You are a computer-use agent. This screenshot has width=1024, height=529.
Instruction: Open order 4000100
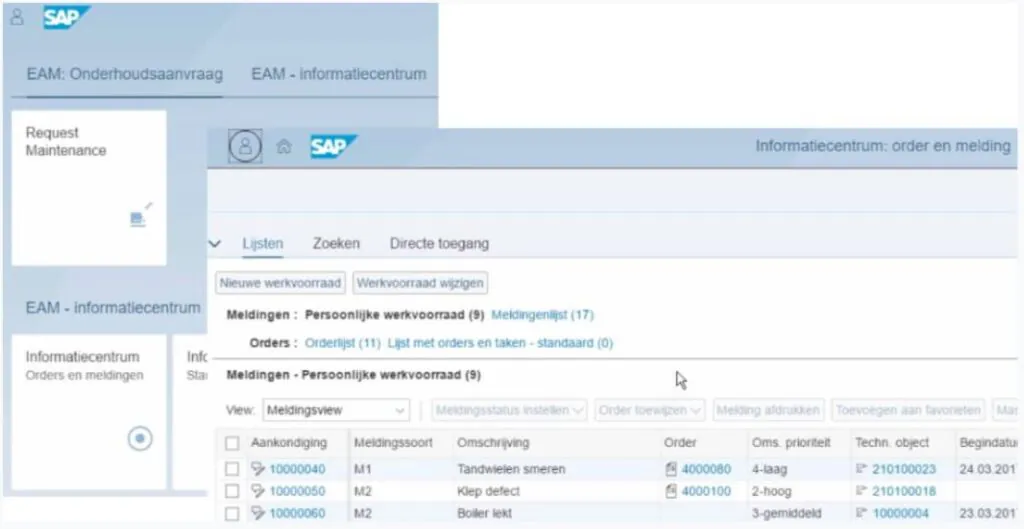point(706,491)
